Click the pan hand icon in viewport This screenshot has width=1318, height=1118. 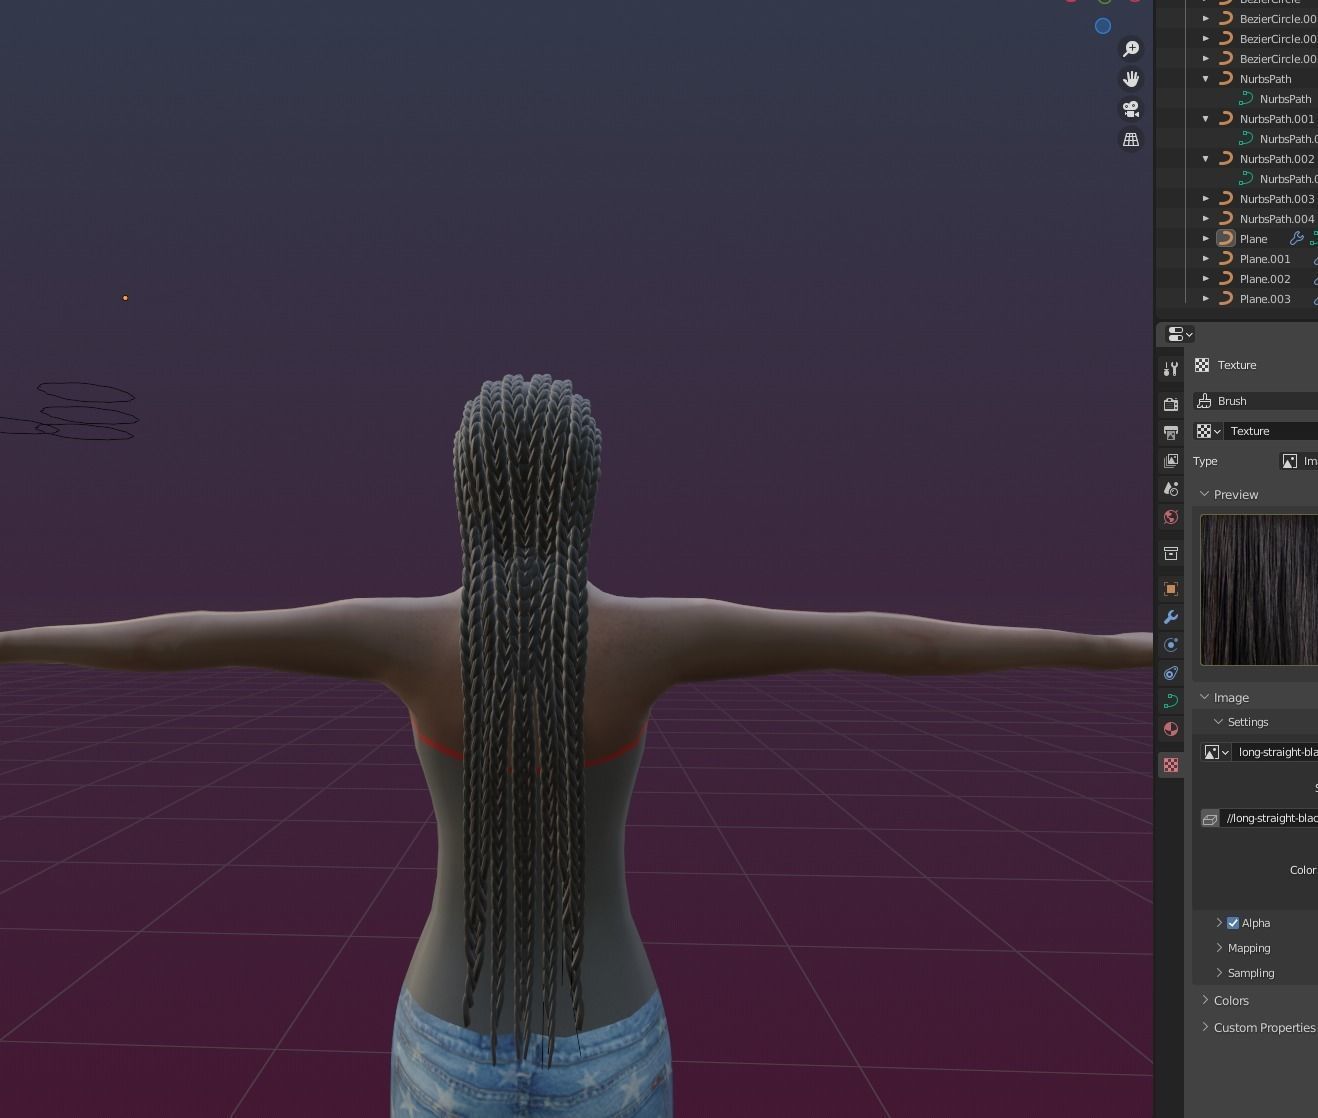tap(1131, 78)
